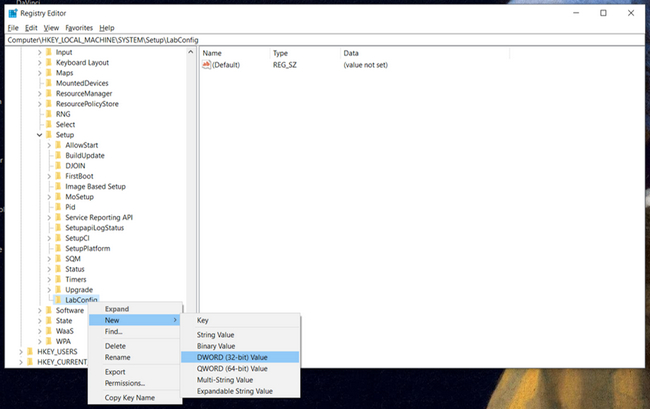
Task: Click the Registry Editor app icon
Action: coord(13,13)
